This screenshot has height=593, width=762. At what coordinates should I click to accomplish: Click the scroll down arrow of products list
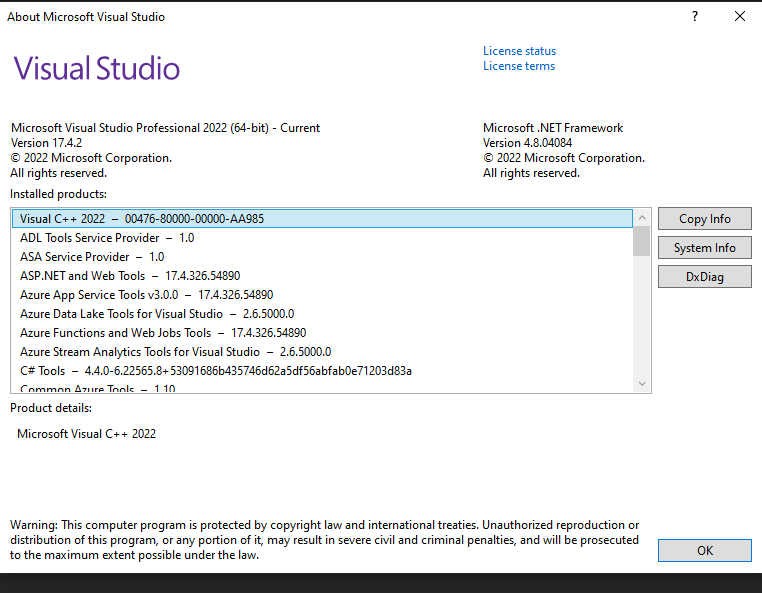(642, 384)
